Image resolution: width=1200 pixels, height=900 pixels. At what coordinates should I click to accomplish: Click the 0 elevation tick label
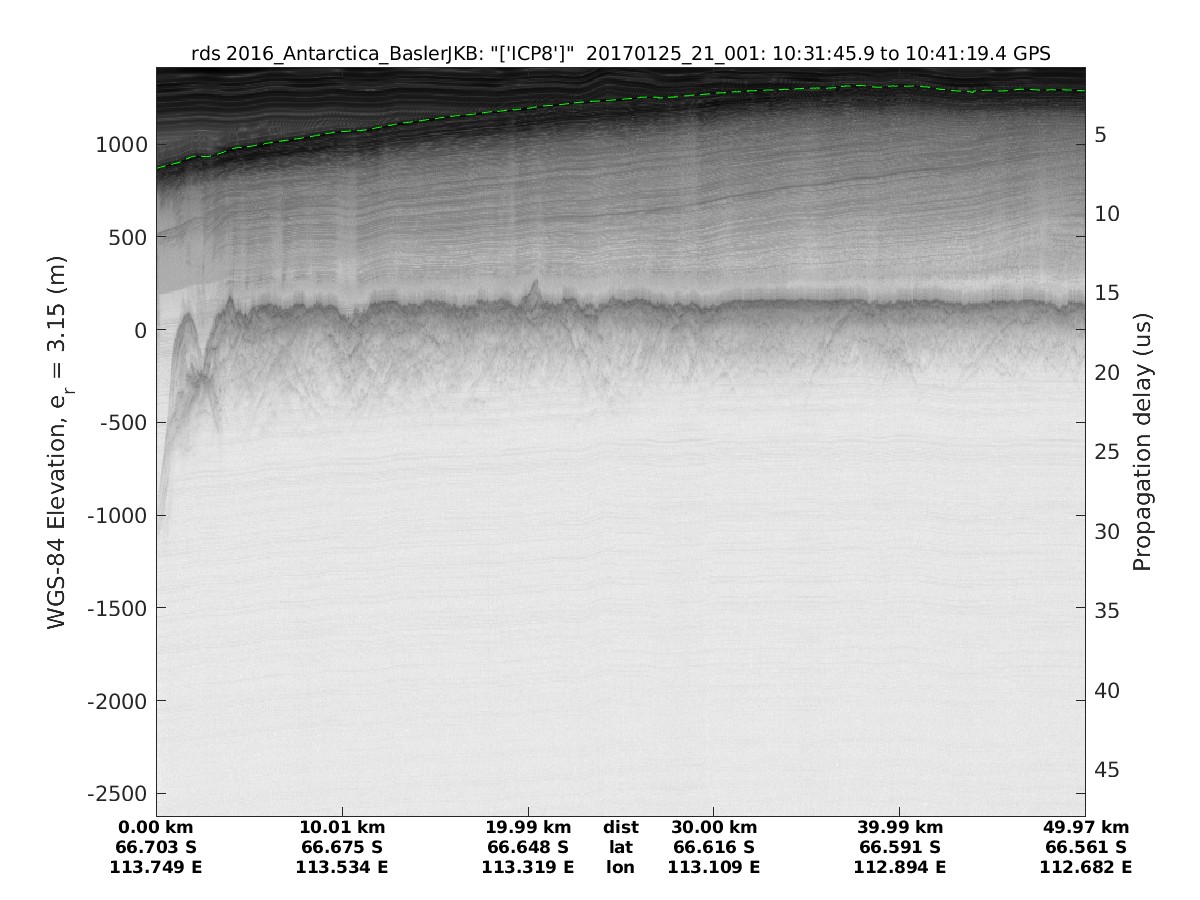point(140,330)
